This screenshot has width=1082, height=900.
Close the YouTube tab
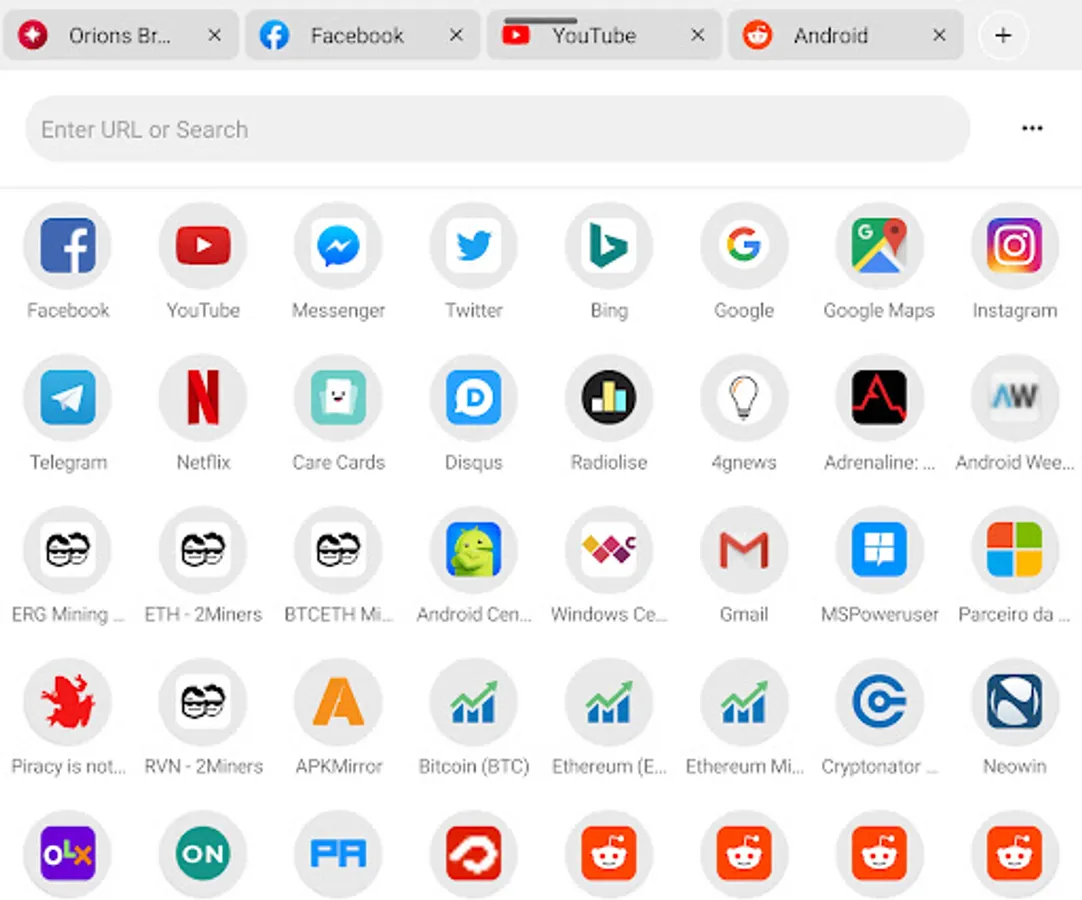click(698, 35)
